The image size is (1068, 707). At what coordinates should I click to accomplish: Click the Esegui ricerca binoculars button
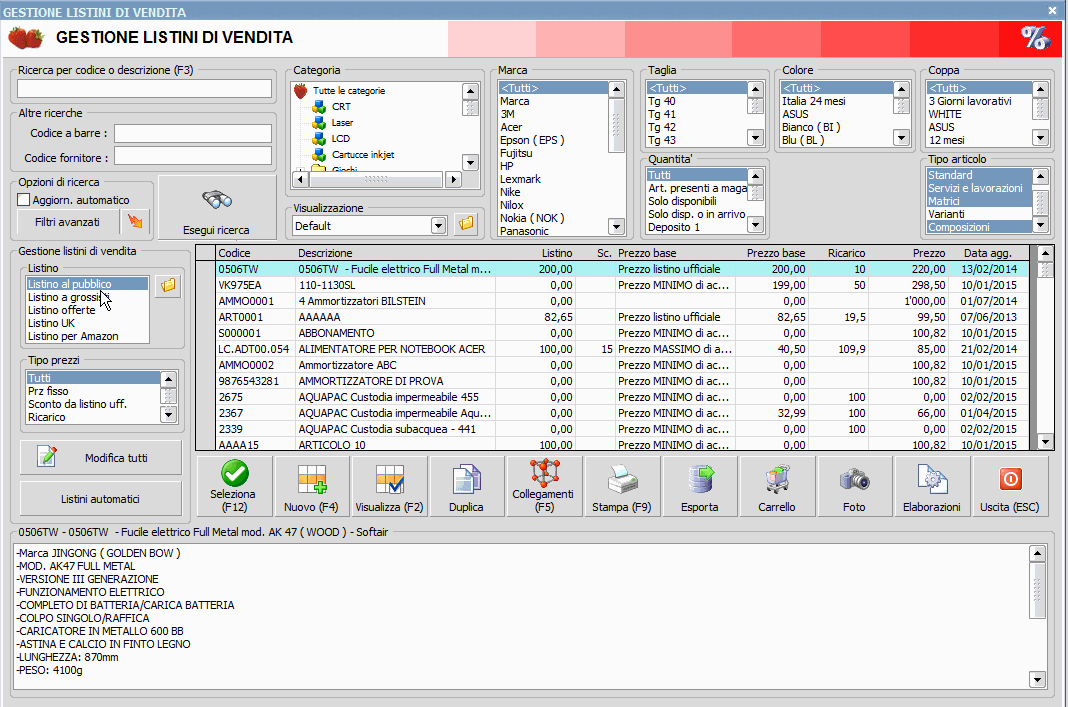[217, 208]
